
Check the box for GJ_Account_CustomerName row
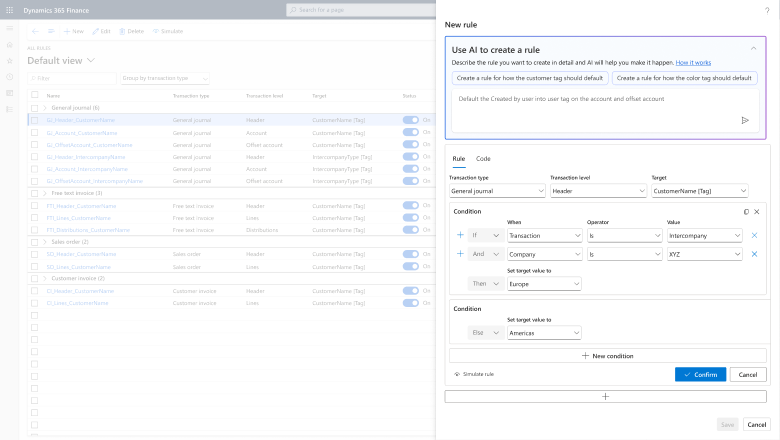point(35,132)
